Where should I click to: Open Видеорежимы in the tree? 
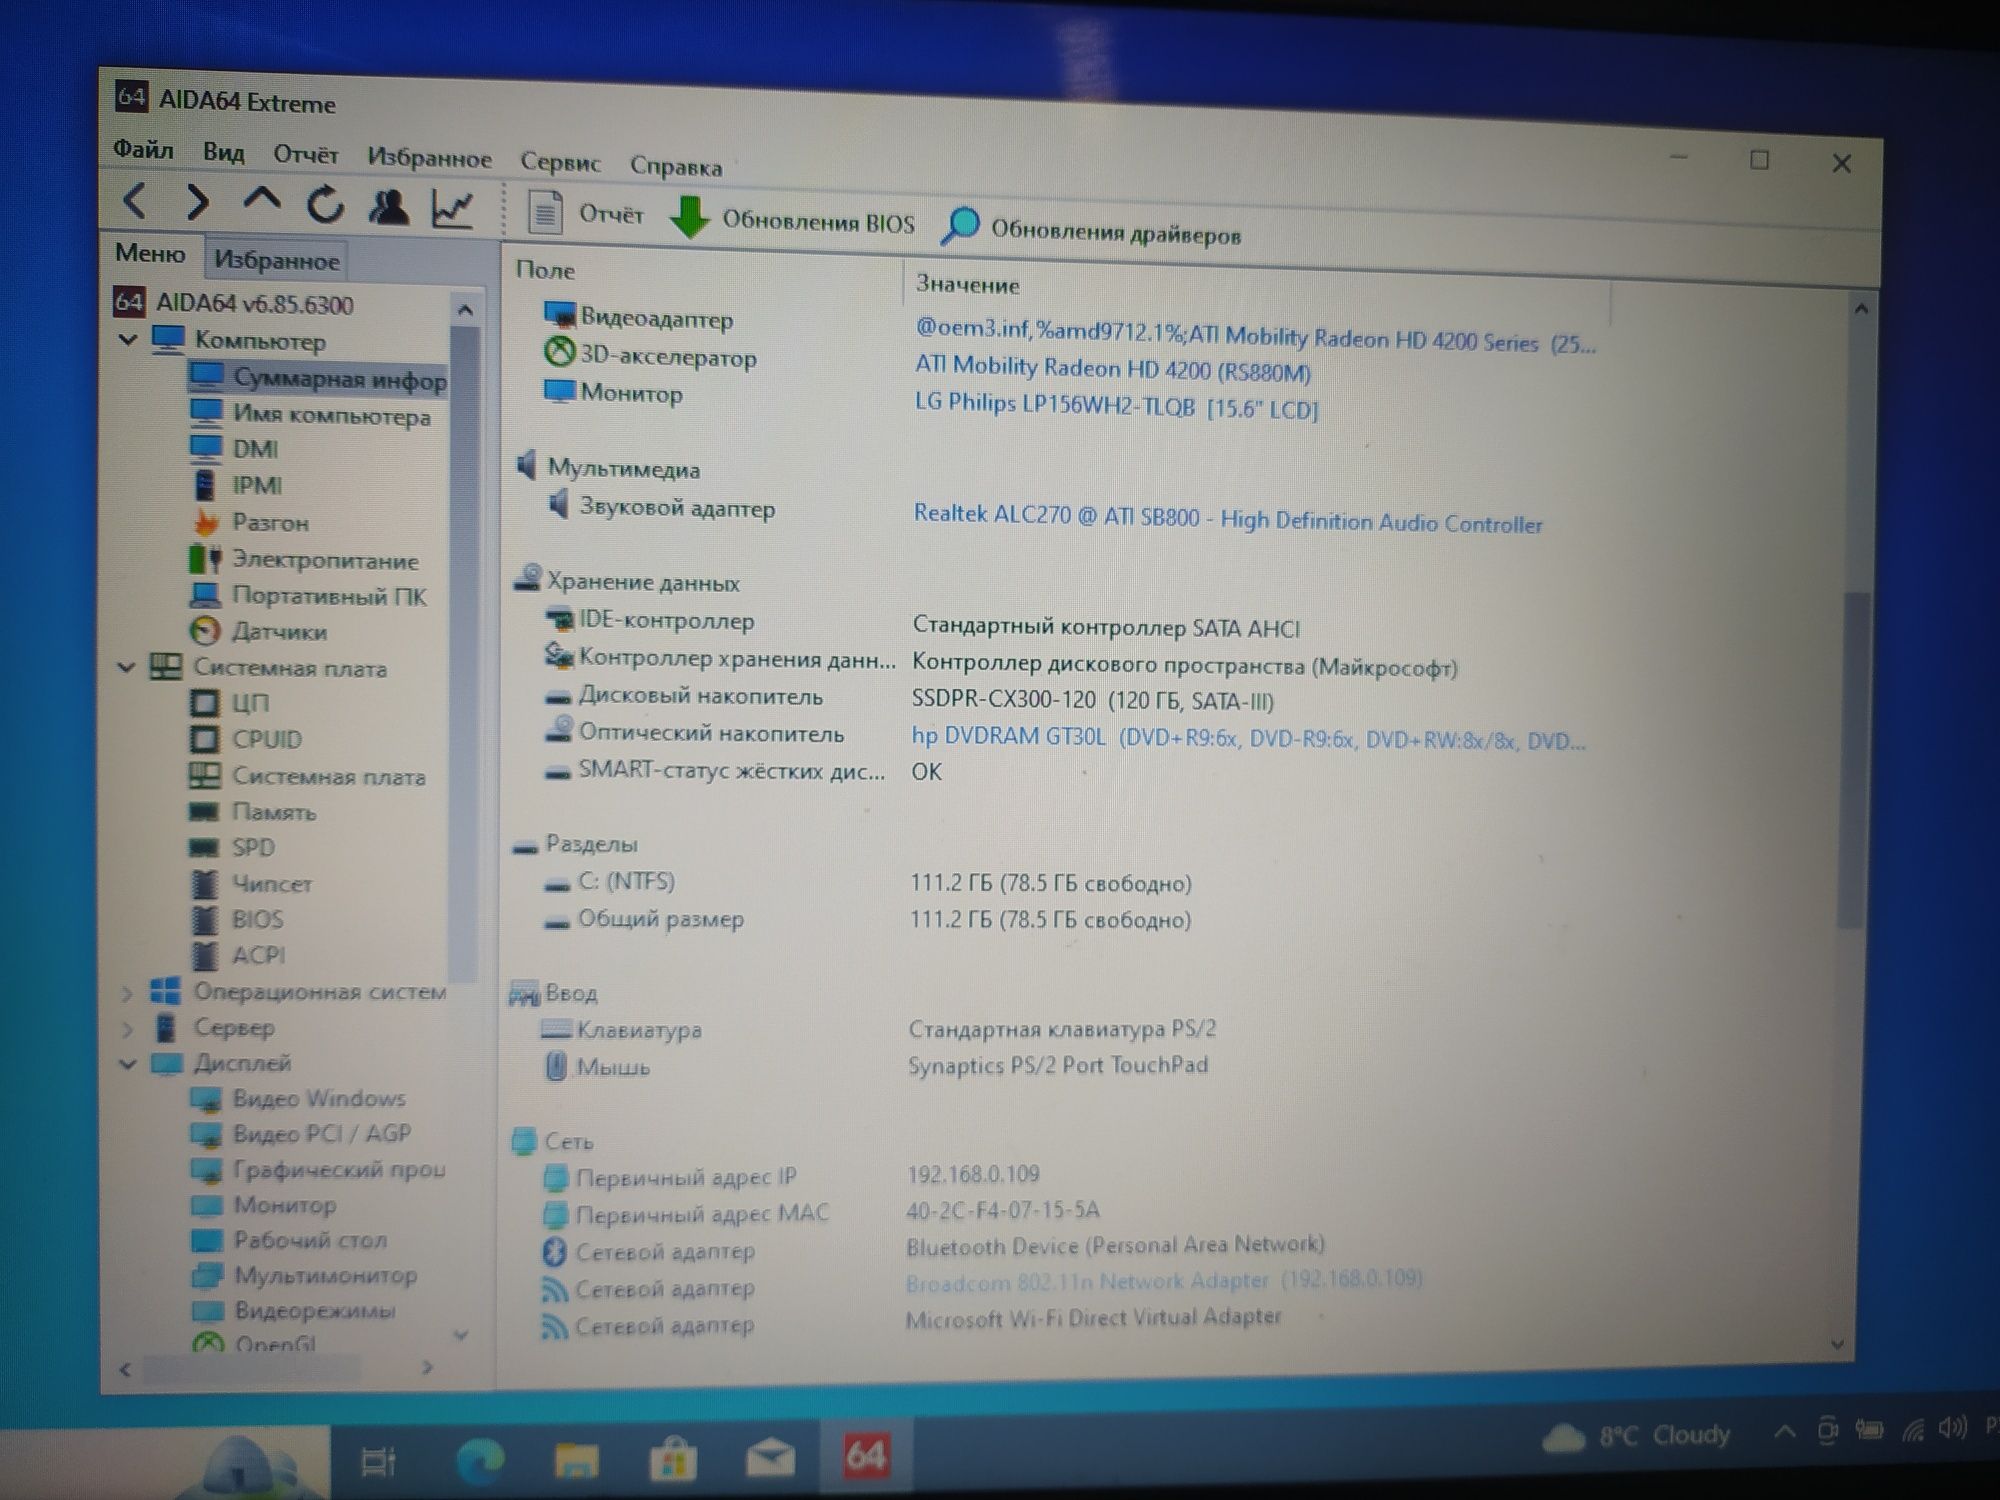coord(294,1310)
